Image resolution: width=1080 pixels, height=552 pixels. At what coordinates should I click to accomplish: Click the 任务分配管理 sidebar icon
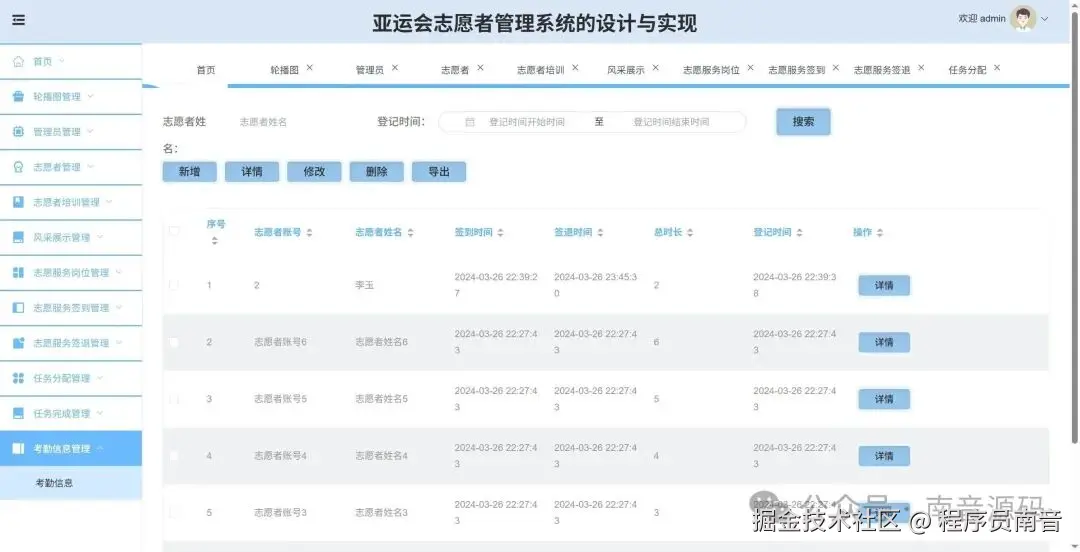[19, 378]
